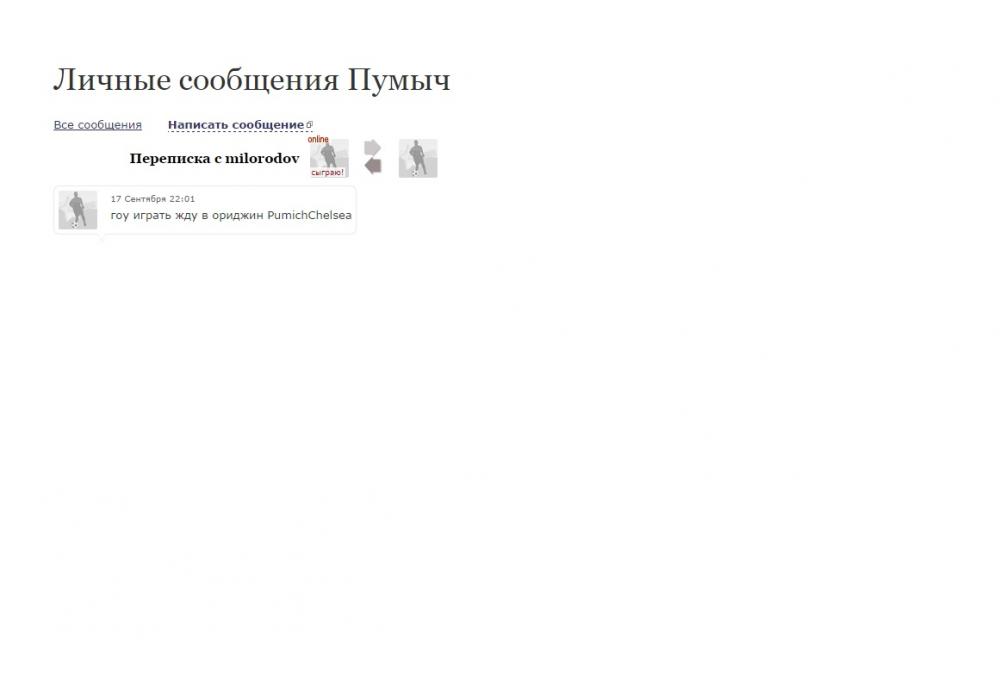Click the "PumichChelsea" nickname in the message

point(309,215)
